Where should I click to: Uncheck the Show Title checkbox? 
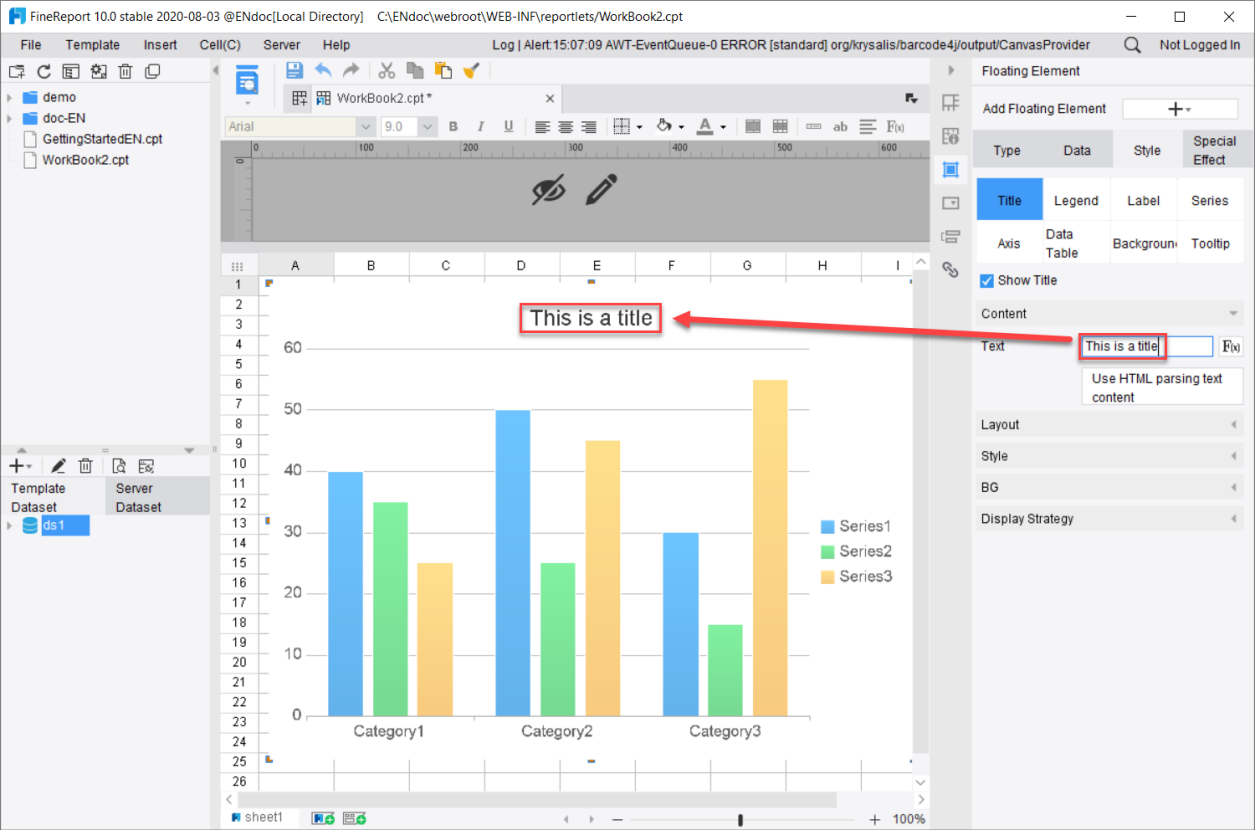point(985,280)
